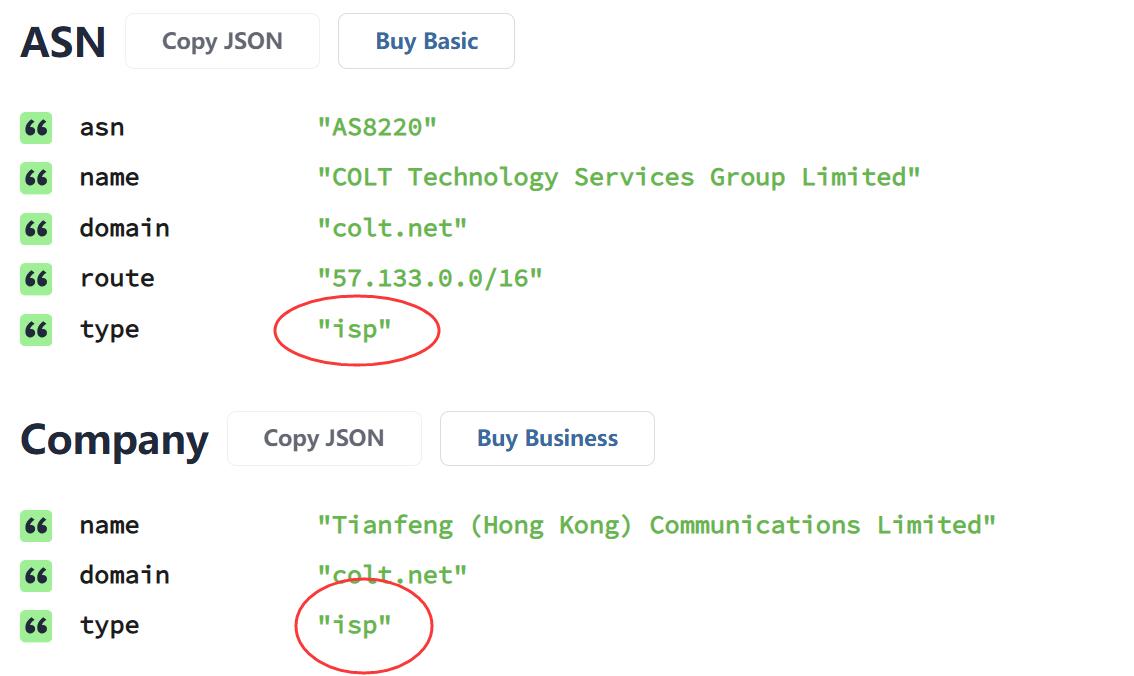Click the Company heading

tap(114, 440)
